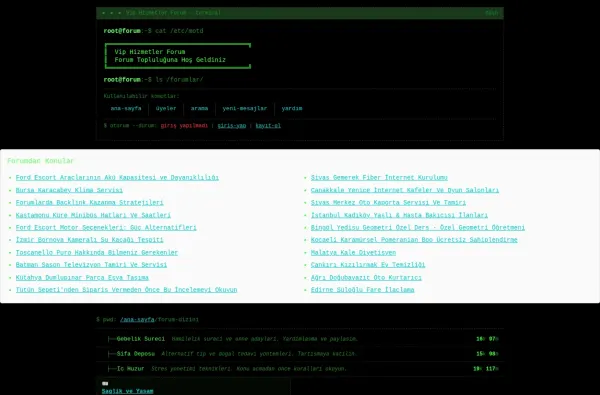The image size is (600, 395).
Task: Open Kütahya Dumlupınar Parça Eşya Taşıma topic
Action: (x=82, y=277)
